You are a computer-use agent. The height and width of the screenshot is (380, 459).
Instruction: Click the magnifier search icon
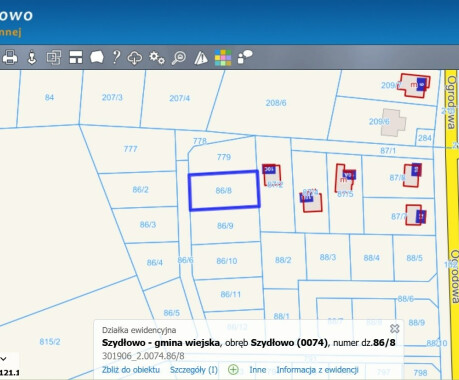click(x=179, y=58)
